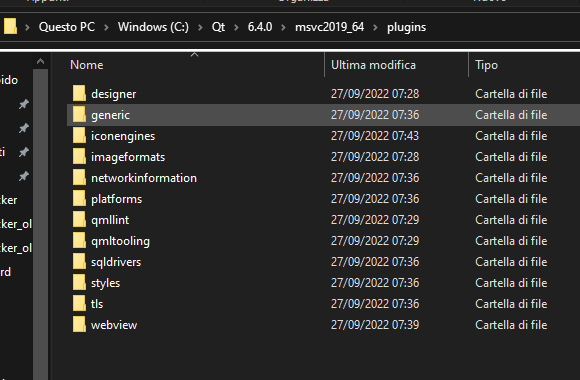Screen dimensions: 580x380
Task: Select designer folder name
Action: pyautogui.click(x=114, y=94)
